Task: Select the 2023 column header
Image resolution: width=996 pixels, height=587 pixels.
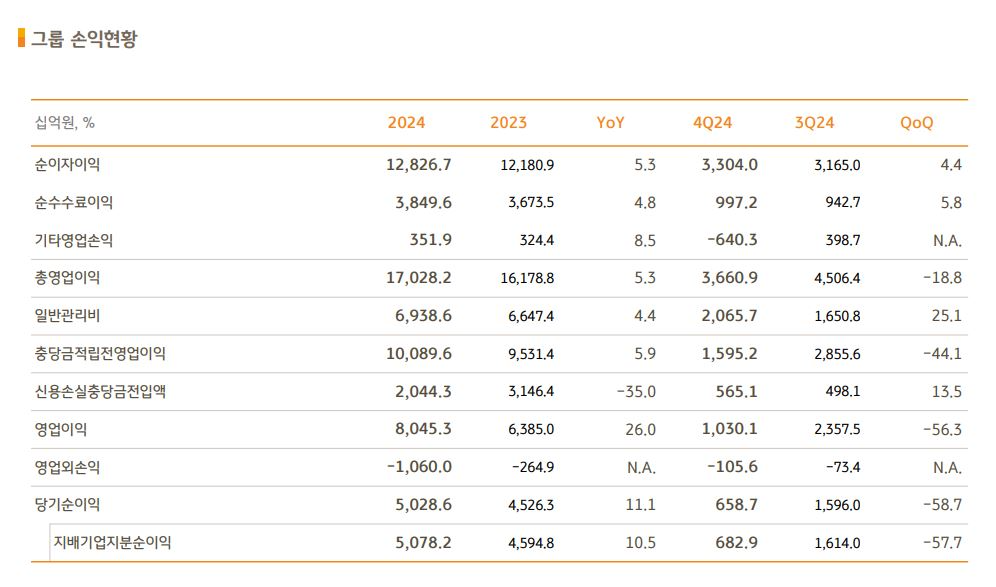Action: (x=508, y=123)
